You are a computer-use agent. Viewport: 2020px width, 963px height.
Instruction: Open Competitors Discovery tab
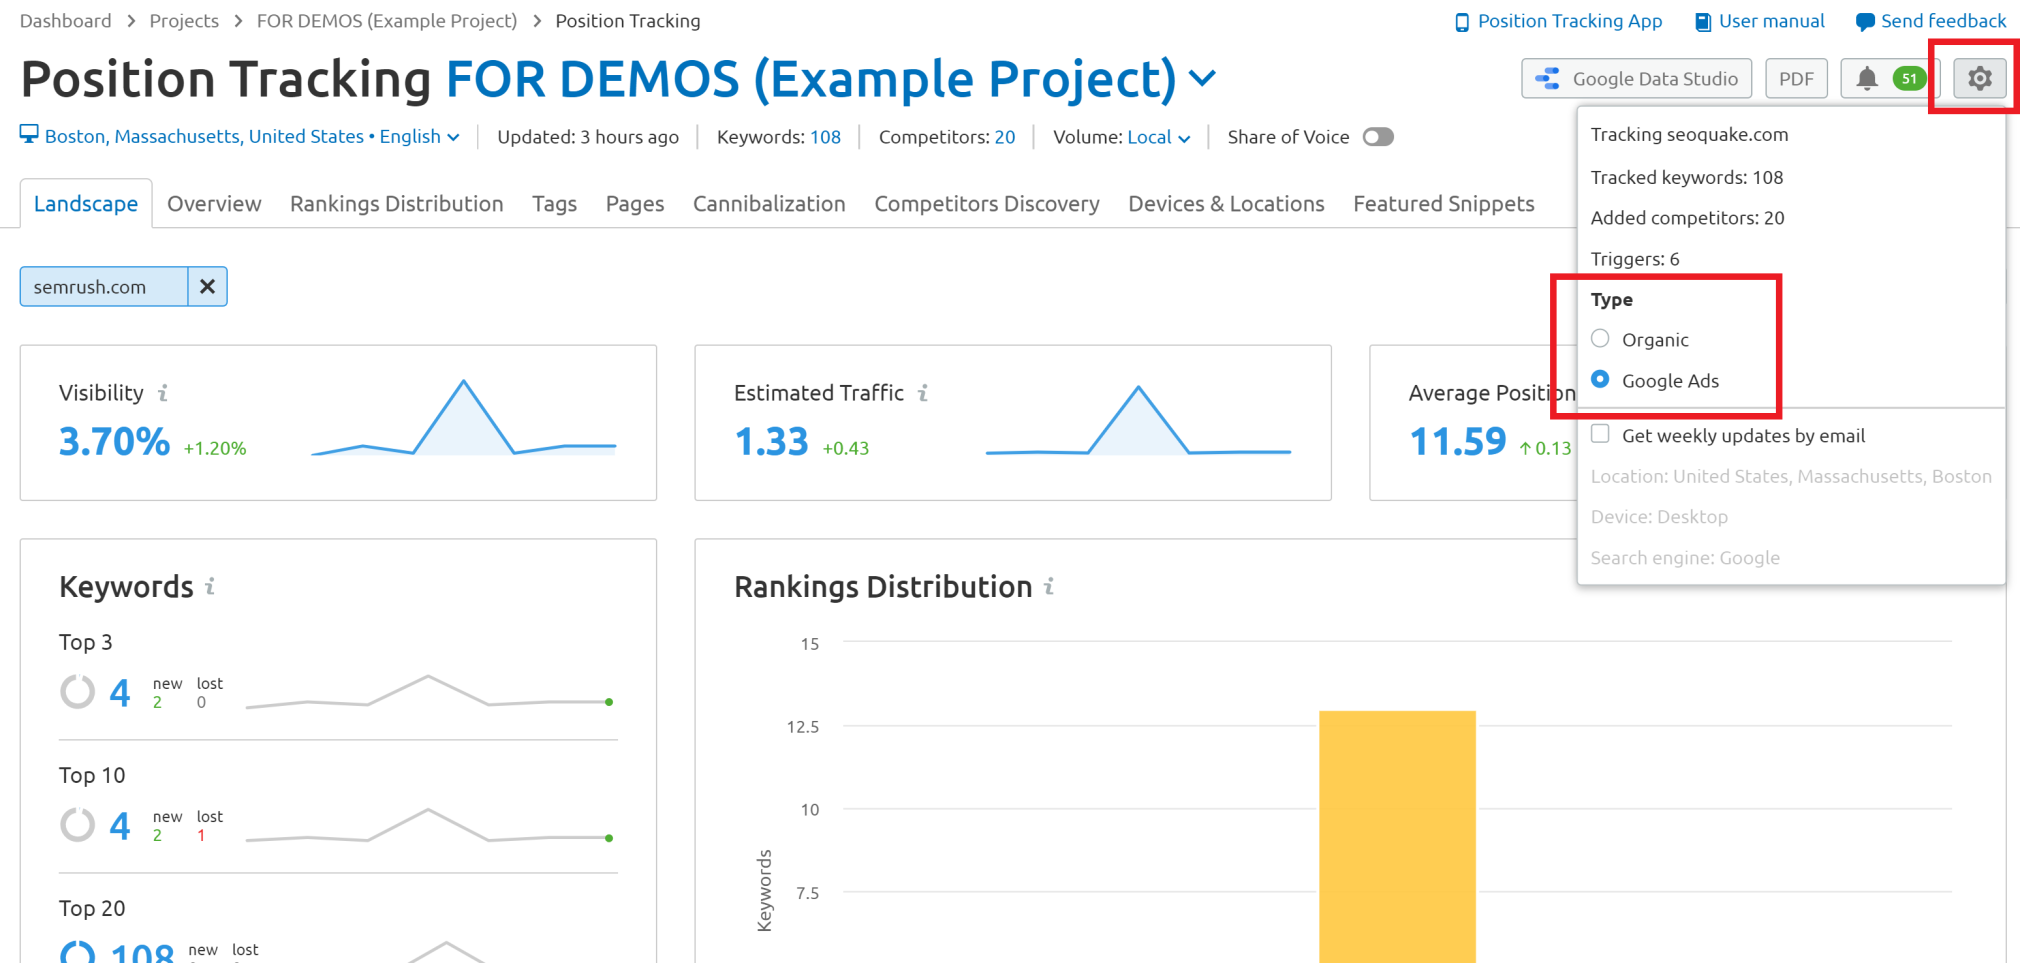click(987, 204)
